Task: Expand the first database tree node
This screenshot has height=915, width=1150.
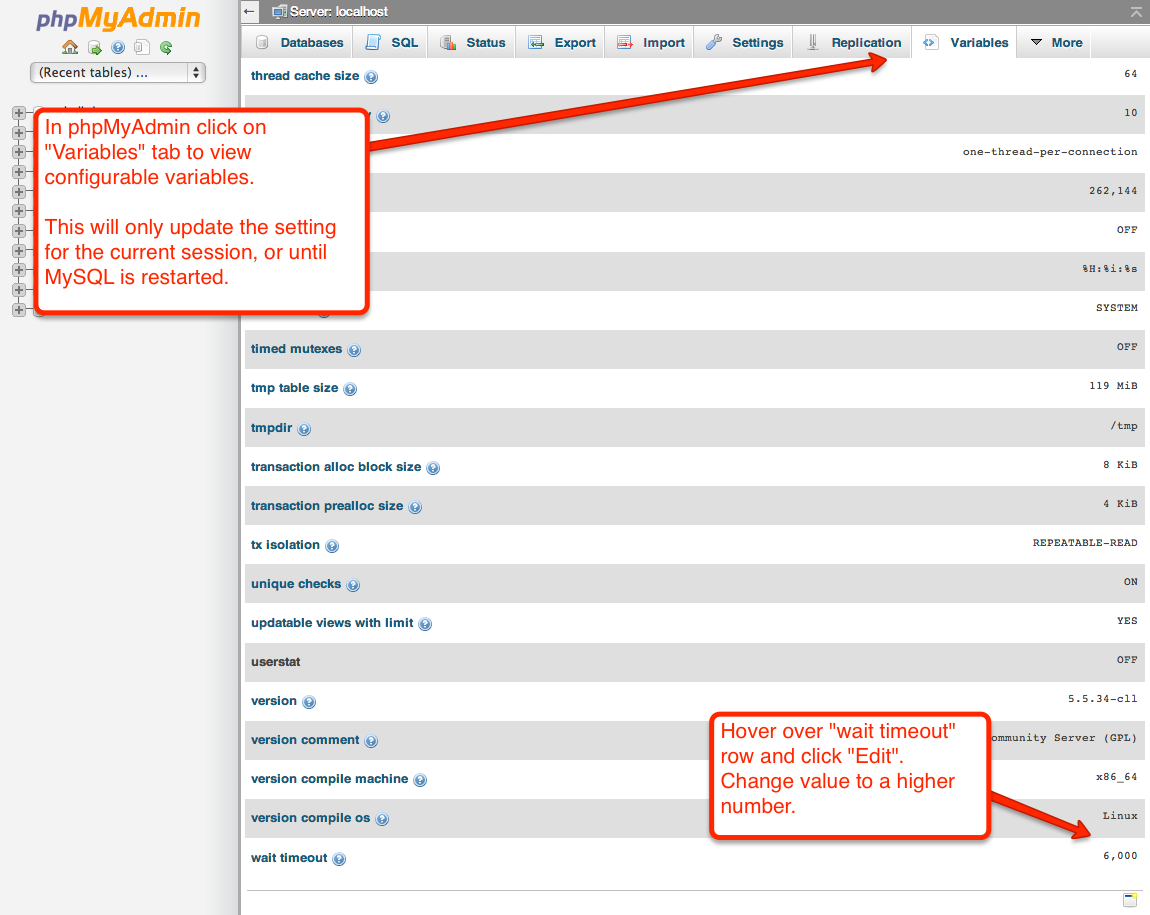Action: pos(18,113)
